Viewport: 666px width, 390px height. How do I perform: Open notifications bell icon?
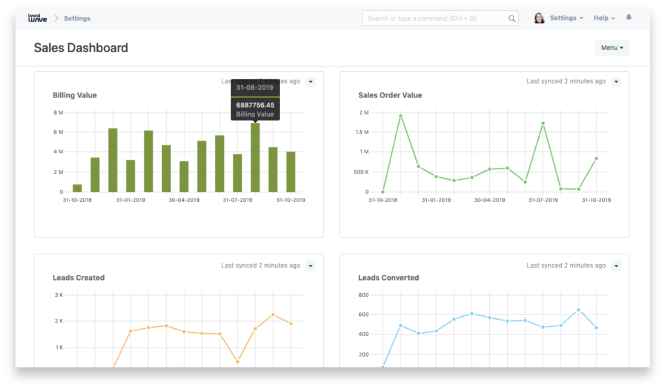point(629,17)
